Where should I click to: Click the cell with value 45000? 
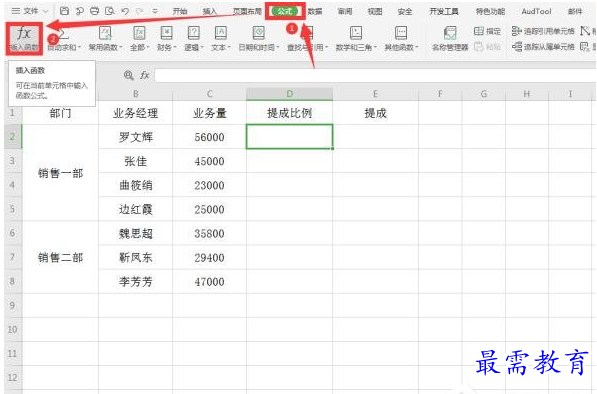click(x=209, y=161)
